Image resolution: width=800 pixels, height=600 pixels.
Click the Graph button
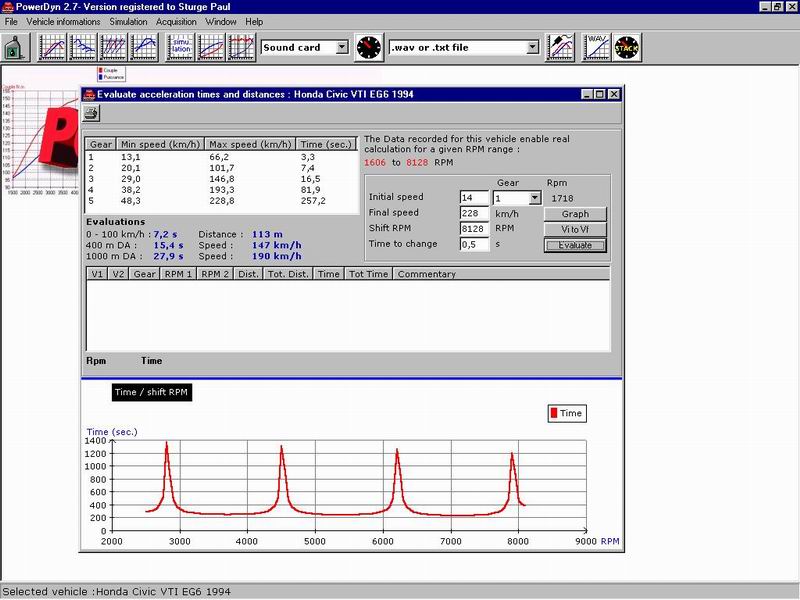[575, 214]
